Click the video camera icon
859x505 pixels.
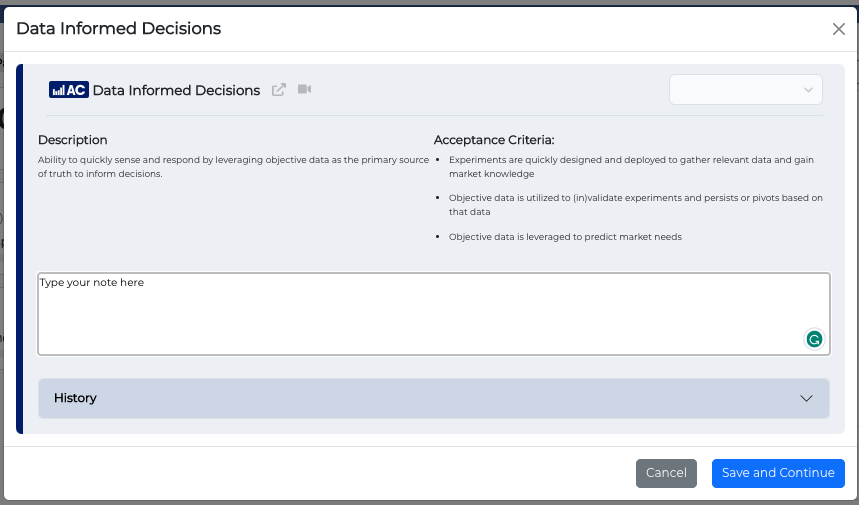[305, 90]
